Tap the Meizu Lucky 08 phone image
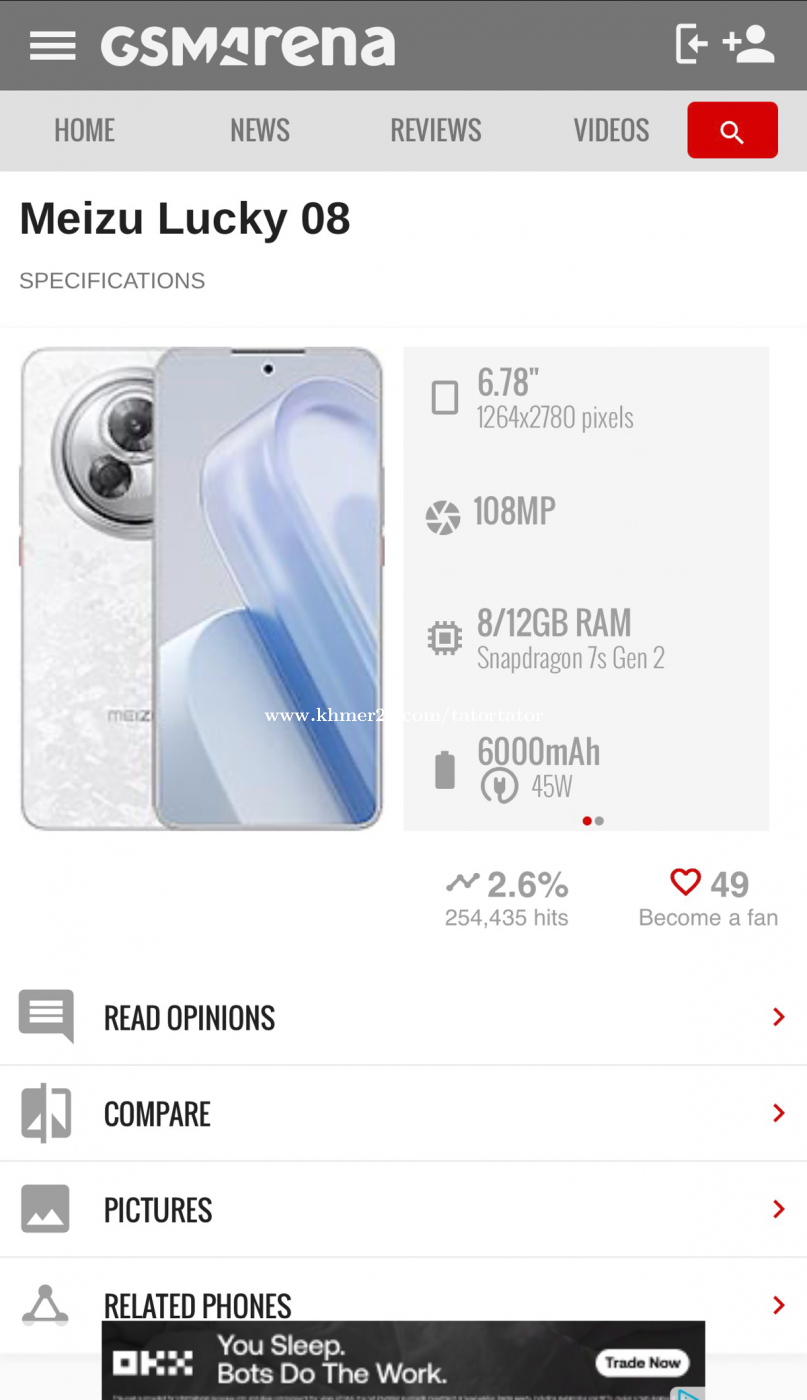This screenshot has width=807, height=1400. tap(202, 588)
